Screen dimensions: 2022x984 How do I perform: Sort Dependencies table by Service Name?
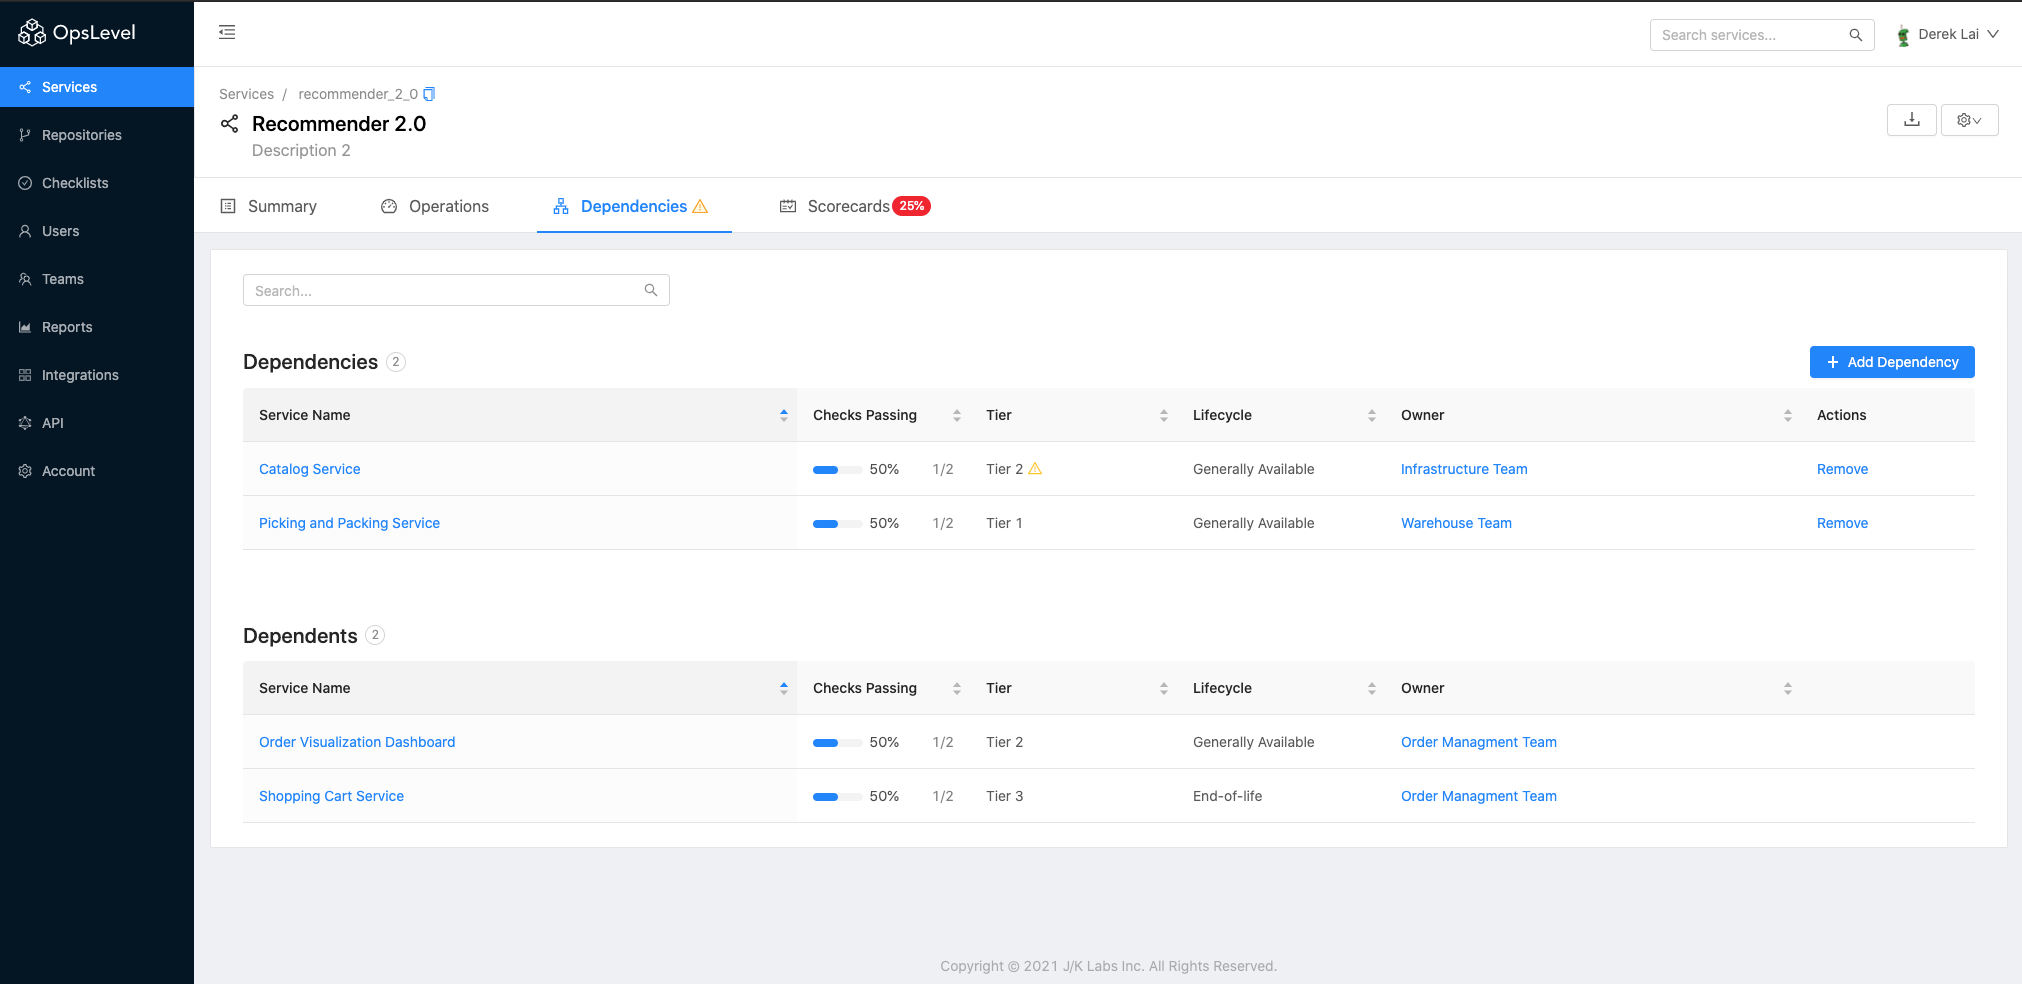point(783,415)
